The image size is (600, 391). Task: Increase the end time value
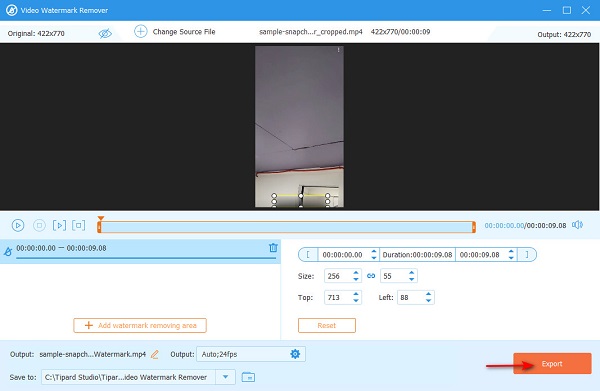click(511, 252)
